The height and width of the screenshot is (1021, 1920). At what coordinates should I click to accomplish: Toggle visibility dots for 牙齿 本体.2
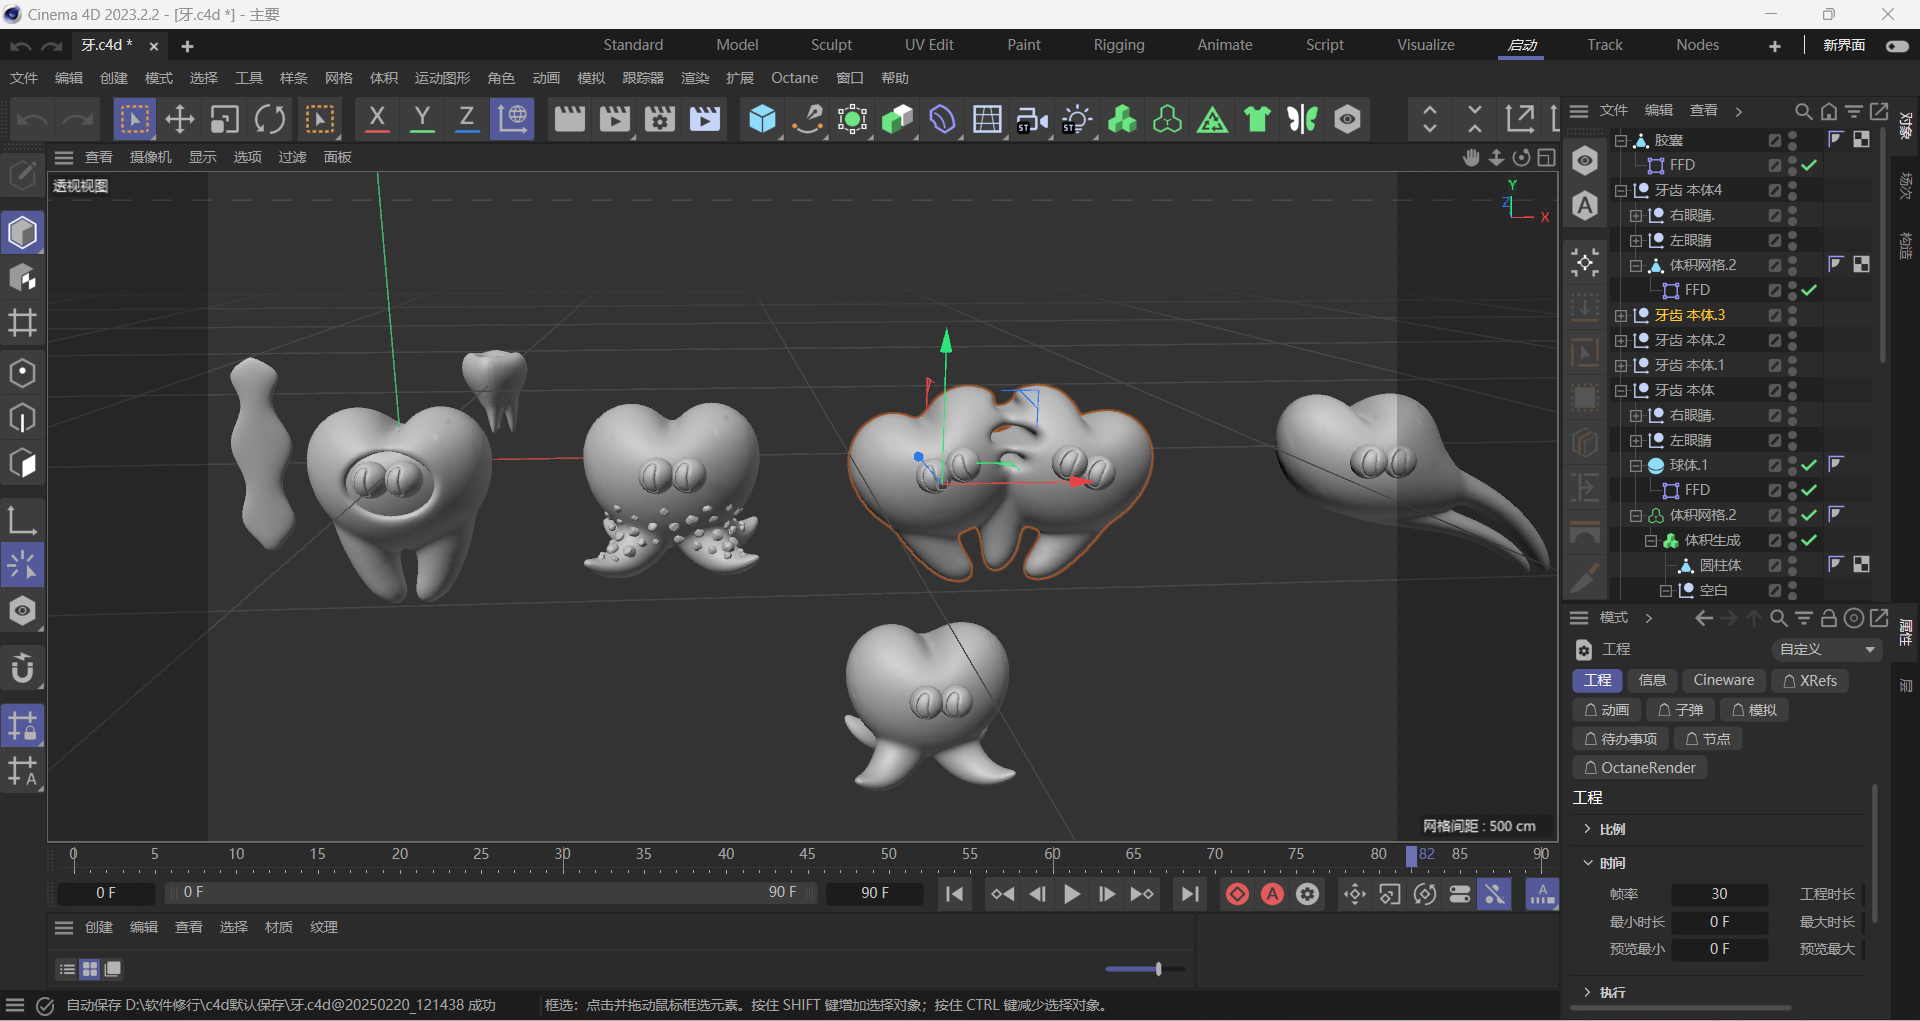coord(1792,340)
